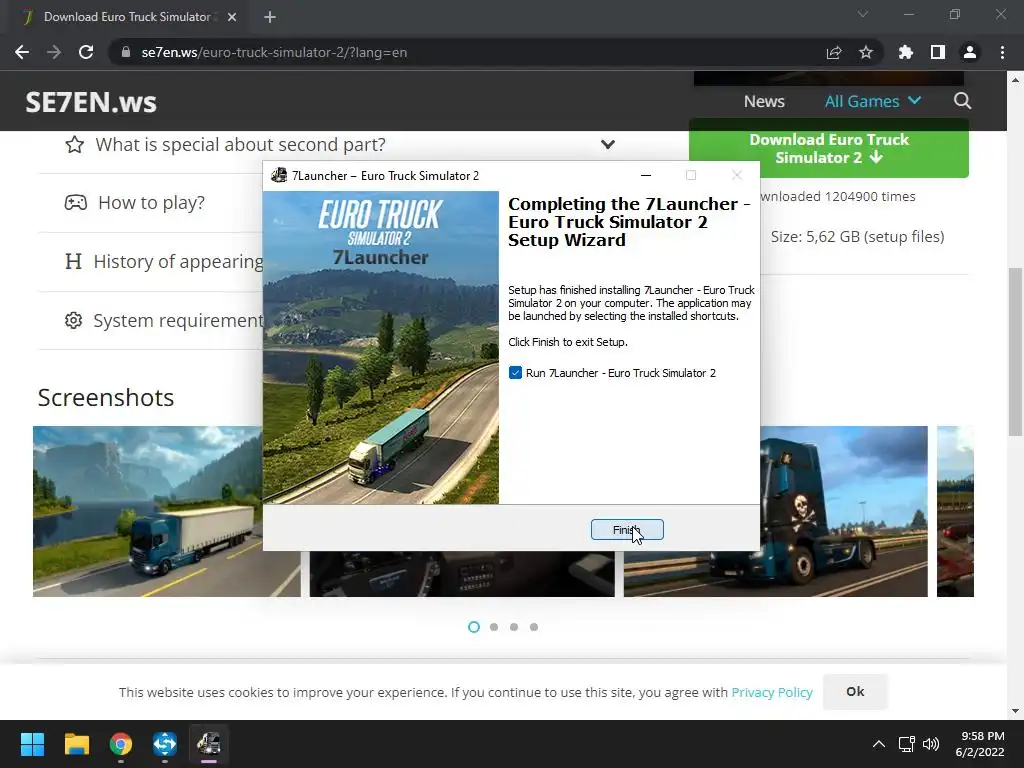Click the gear icon beside System requirements
1024x768 pixels.
74,320
